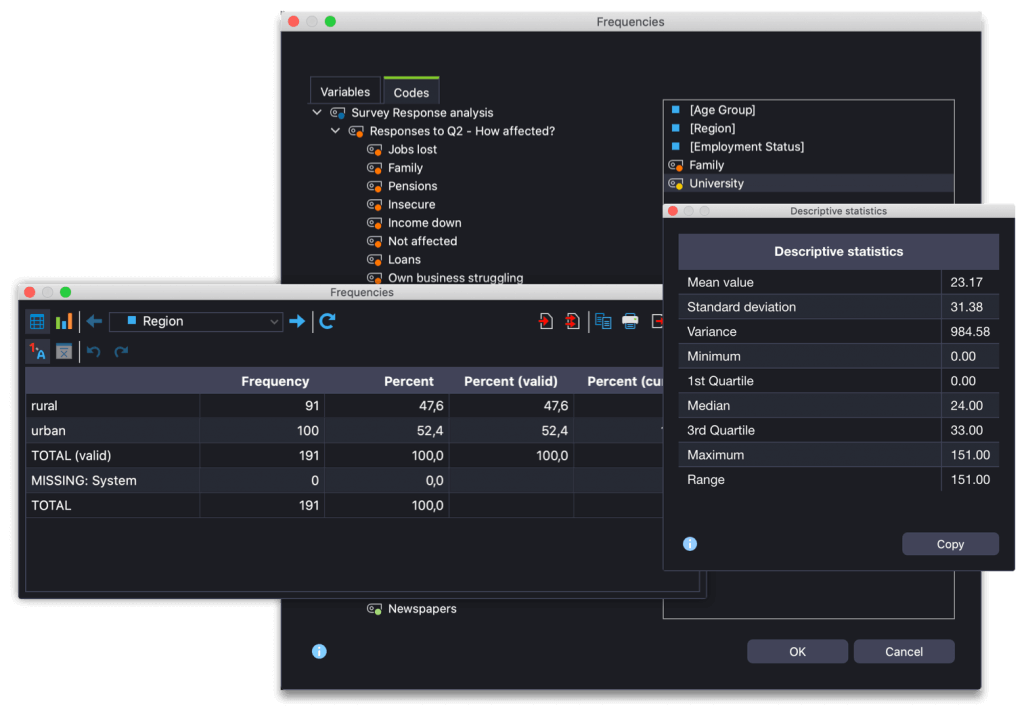Viewport: 1024px width, 710px height.
Task: Open the Region variable dropdown
Action: tap(273, 322)
